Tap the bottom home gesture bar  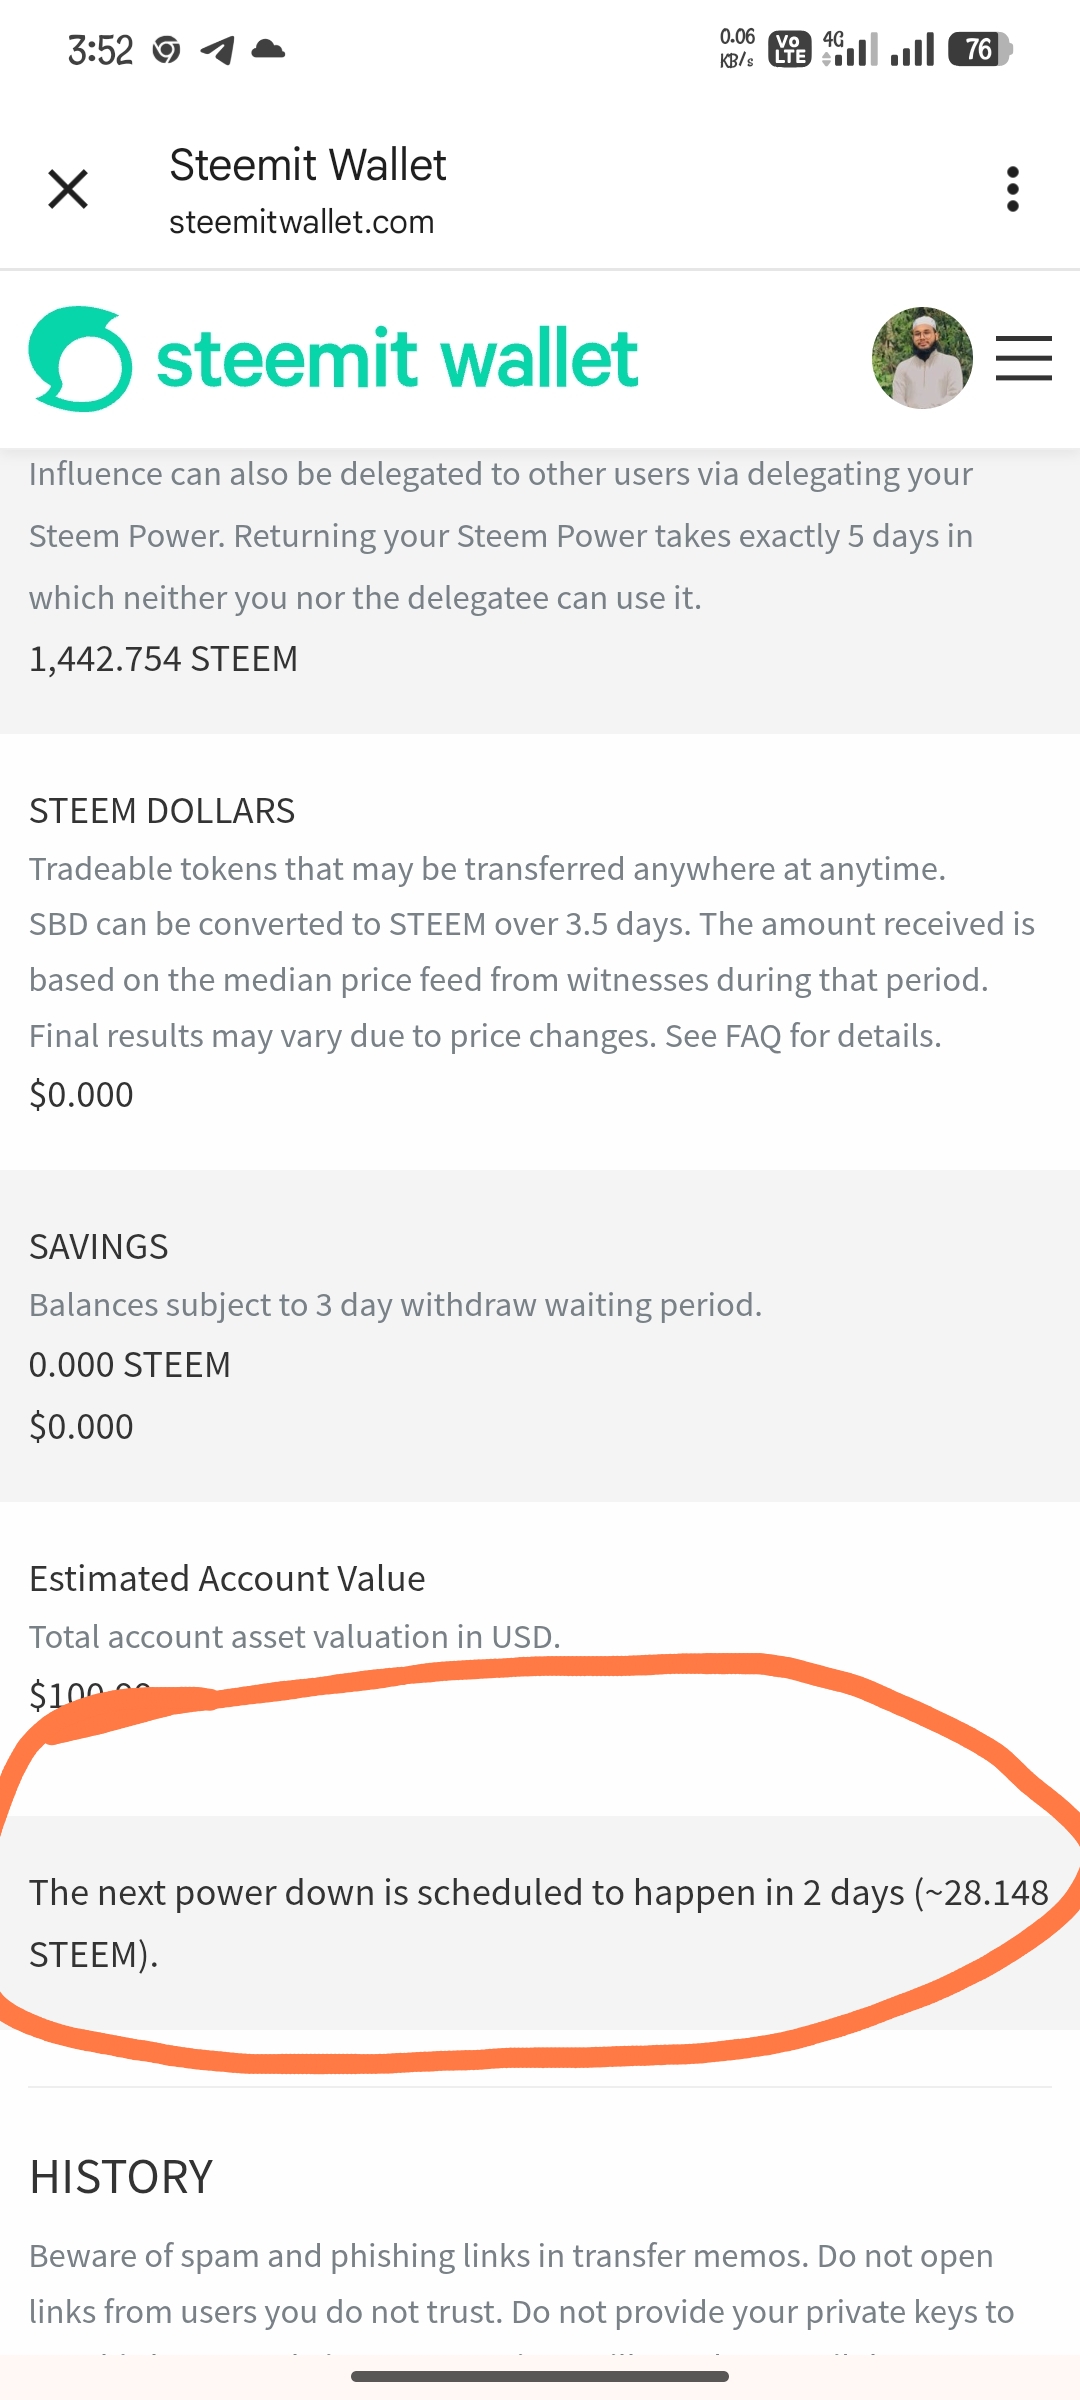click(x=540, y=2376)
